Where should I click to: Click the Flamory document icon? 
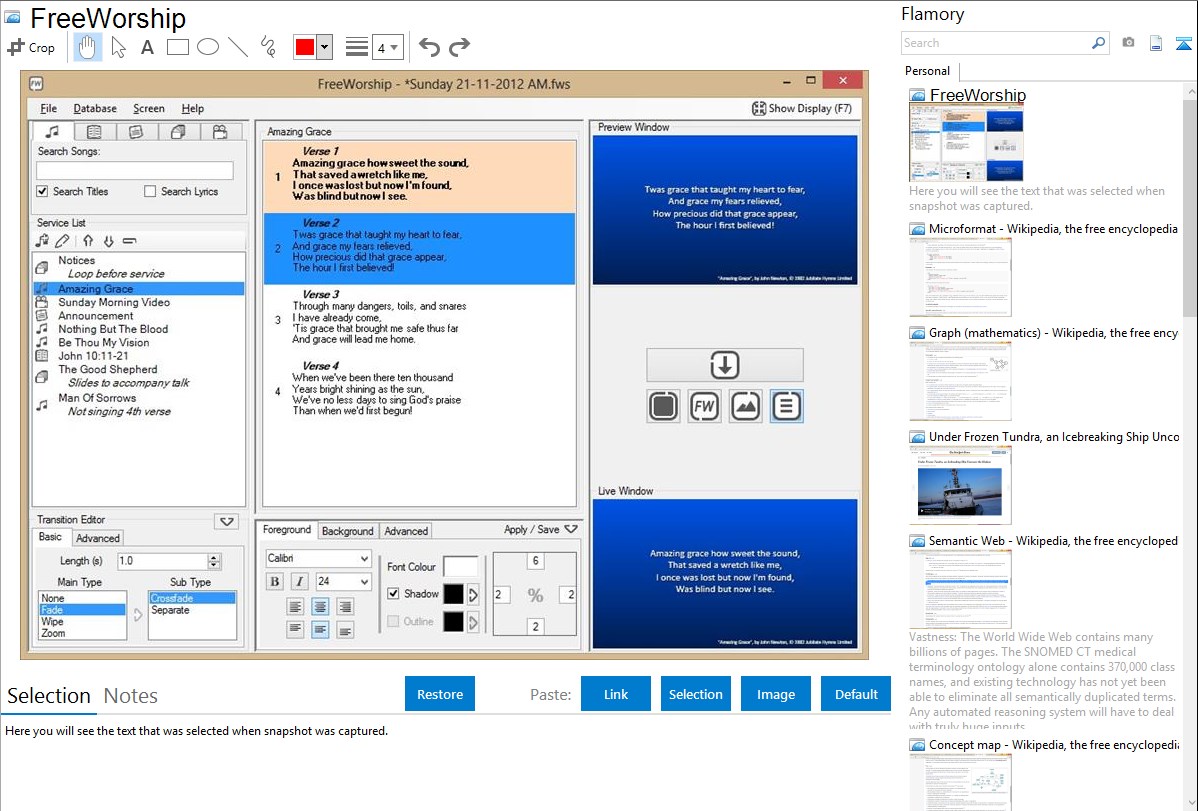(x=1156, y=43)
